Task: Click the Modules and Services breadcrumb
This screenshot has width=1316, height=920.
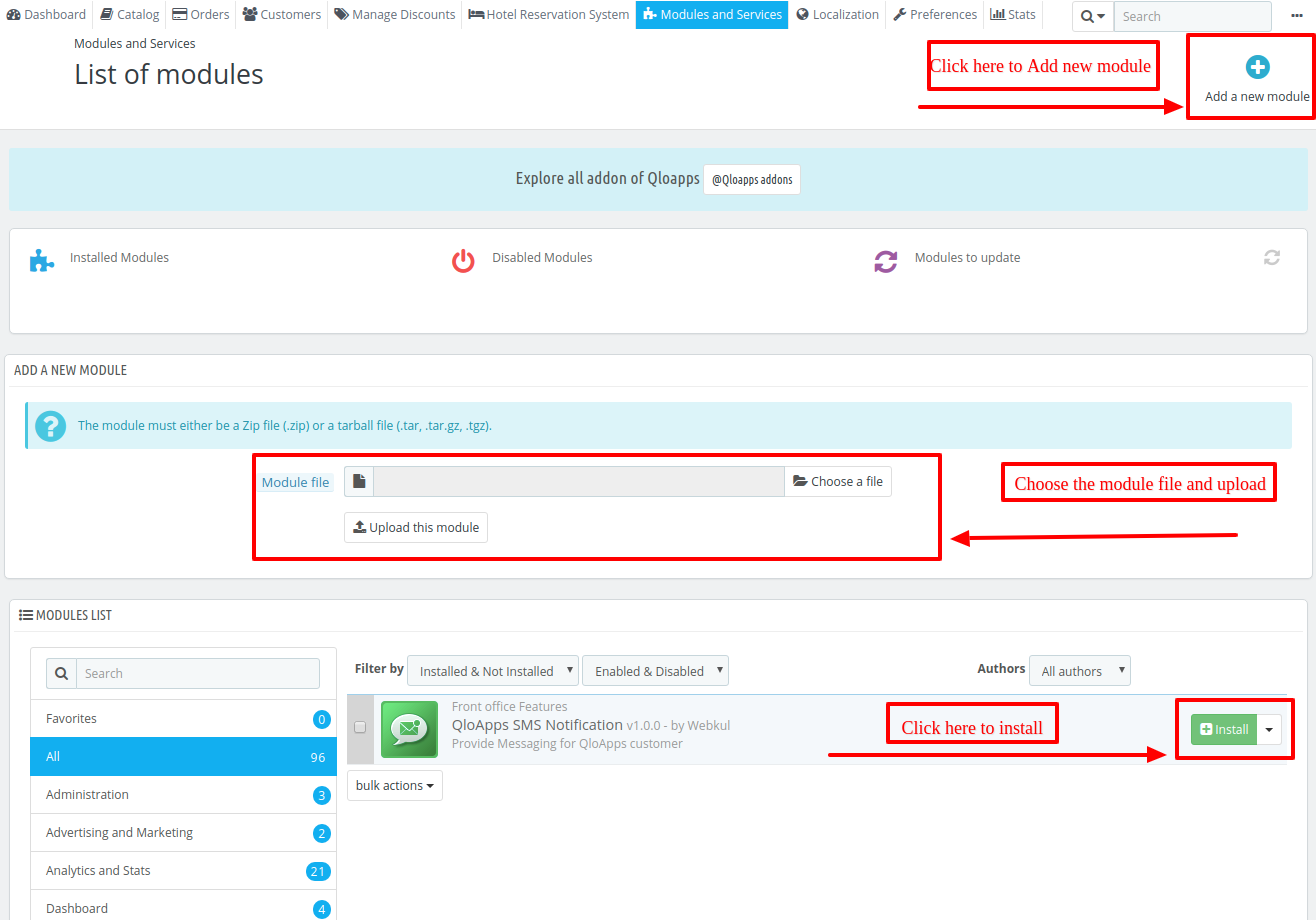Action: coord(135,44)
